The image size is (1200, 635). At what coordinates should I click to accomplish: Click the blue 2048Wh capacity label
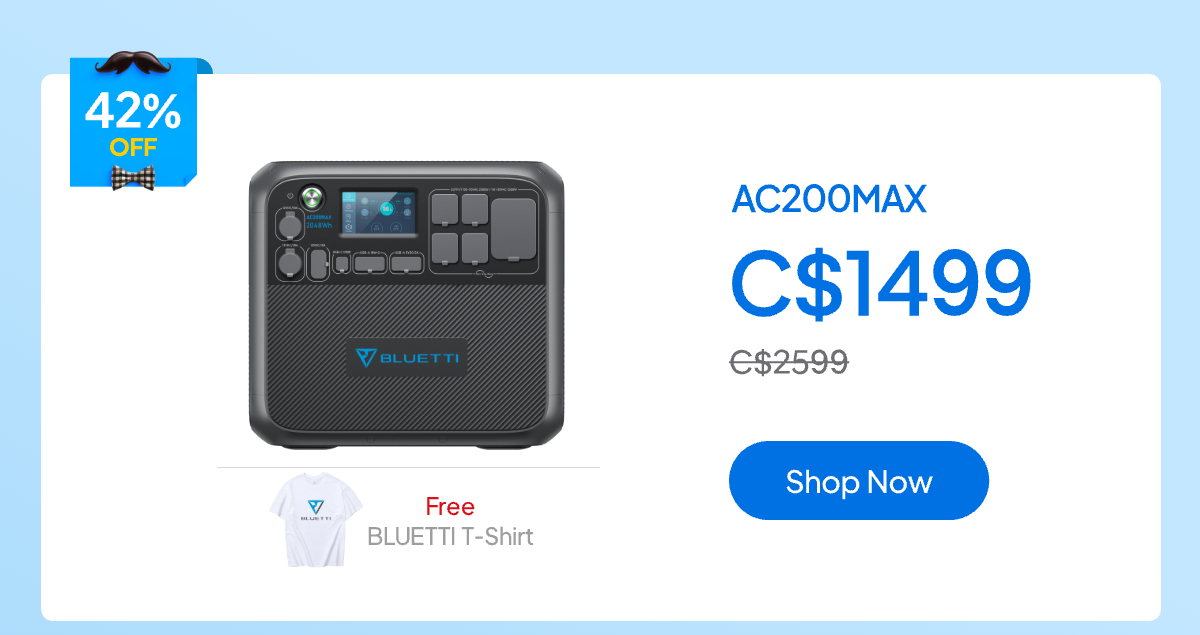[x=319, y=226]
